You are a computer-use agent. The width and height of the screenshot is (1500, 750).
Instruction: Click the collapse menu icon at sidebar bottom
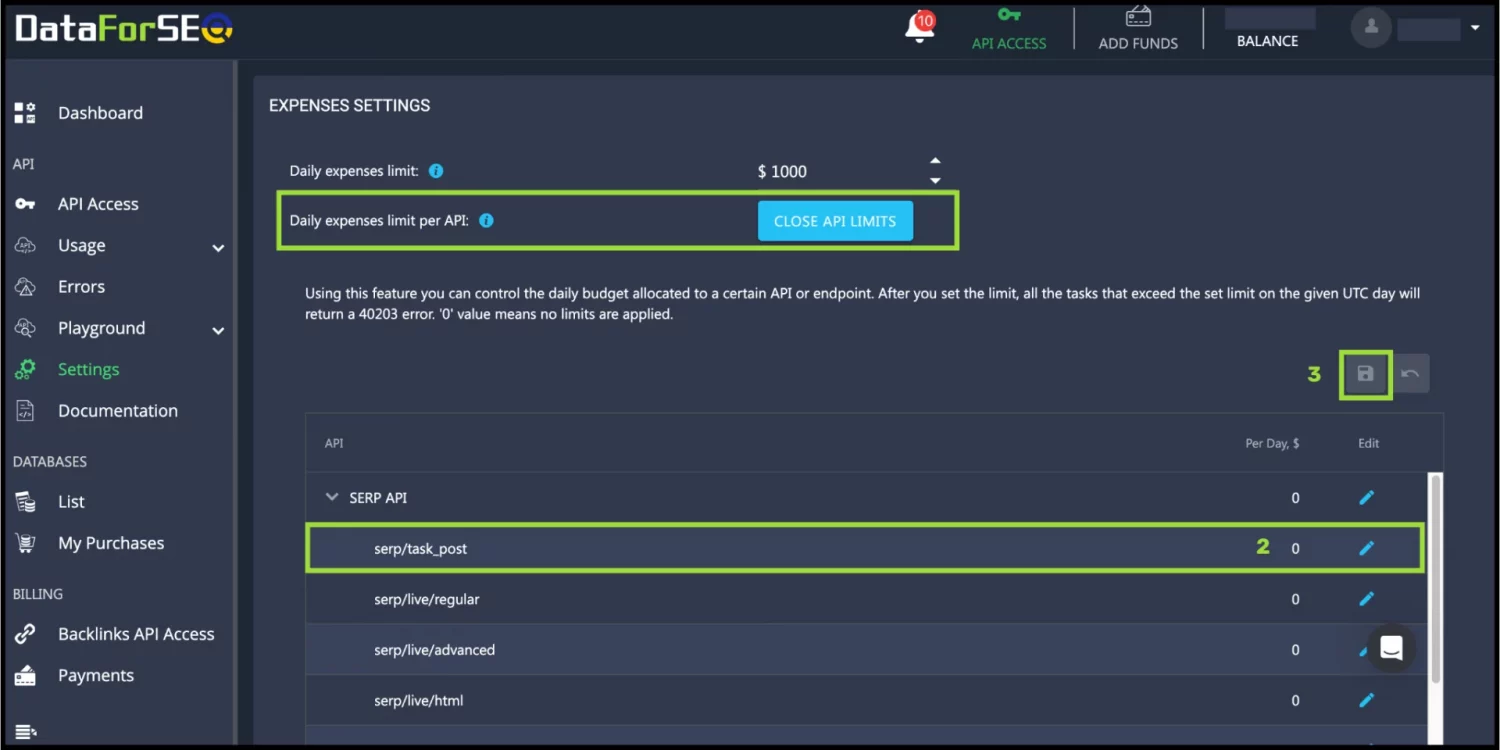tap(25, 733)
